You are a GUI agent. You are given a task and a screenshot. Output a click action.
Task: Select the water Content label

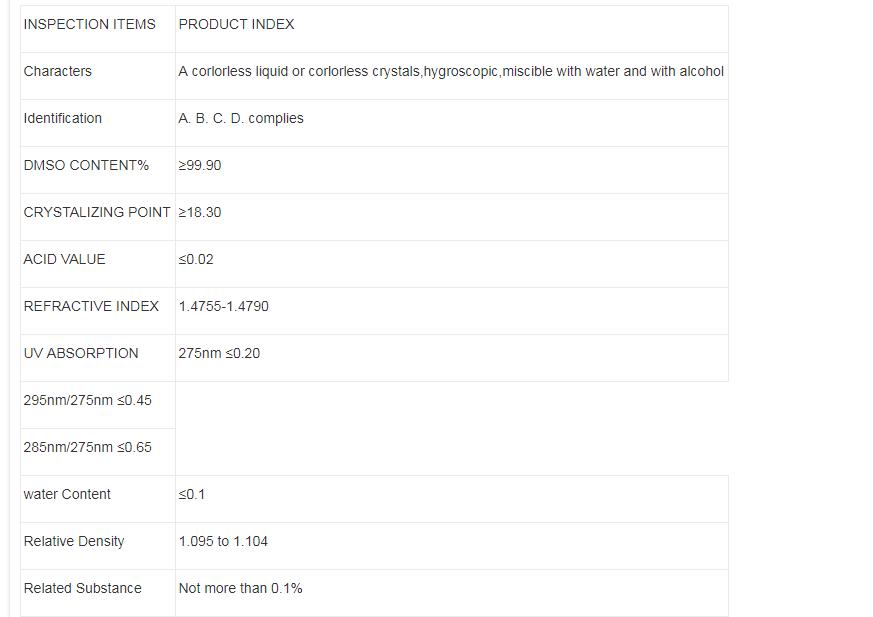point(67,494)
